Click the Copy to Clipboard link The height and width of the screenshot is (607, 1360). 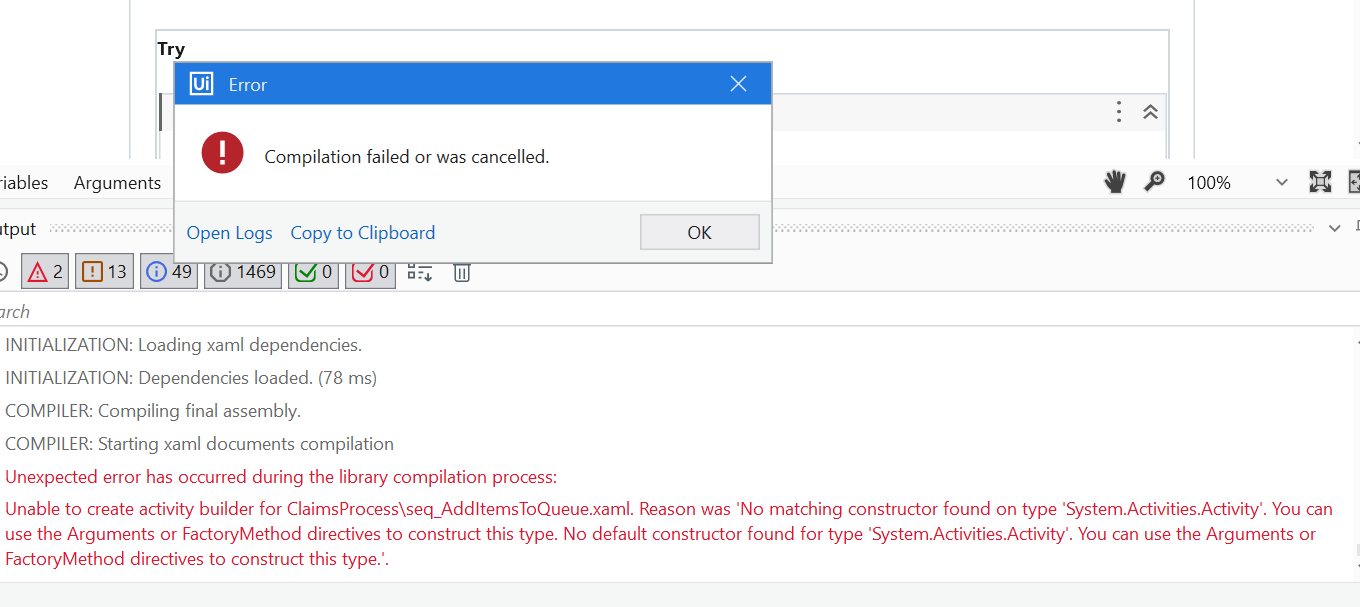pos(362,233)
